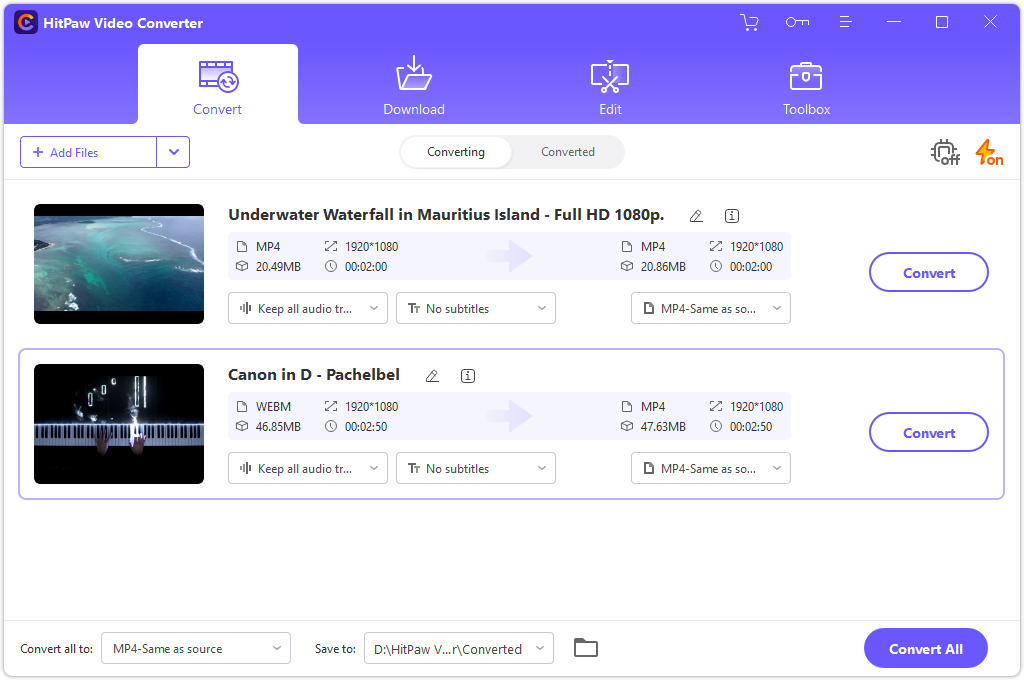Open audio track dropdown for Underwater Waterfall
This screenshot has width=1024, height=680.
(308, 308)
